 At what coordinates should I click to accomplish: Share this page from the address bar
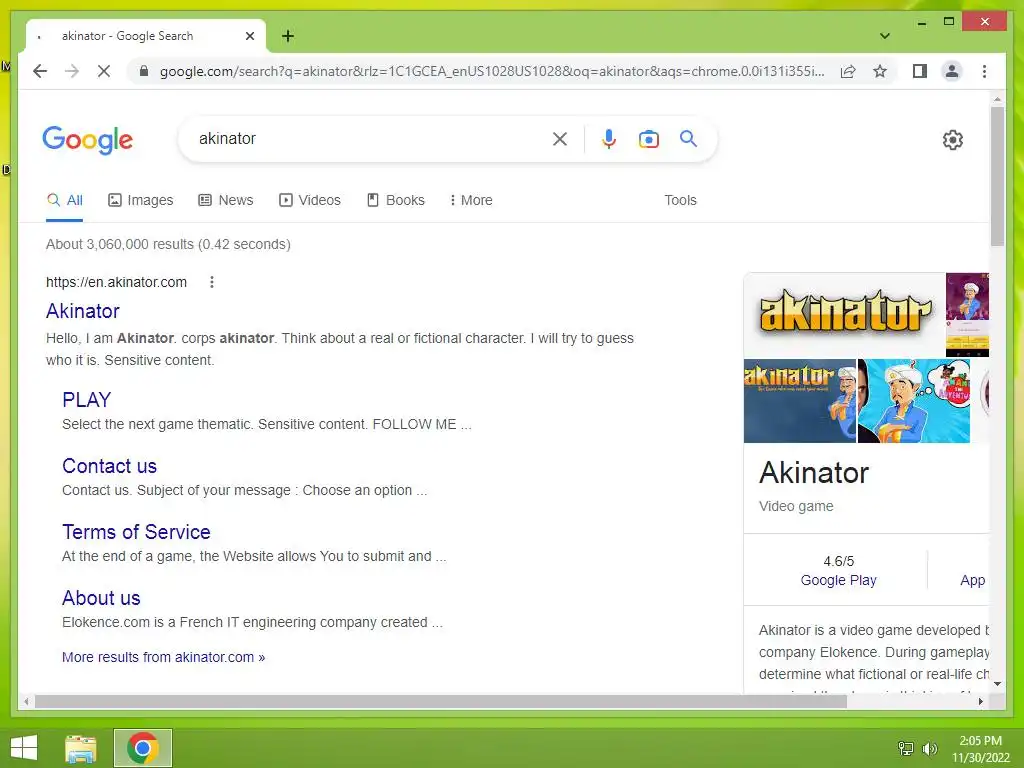[848, 71]
